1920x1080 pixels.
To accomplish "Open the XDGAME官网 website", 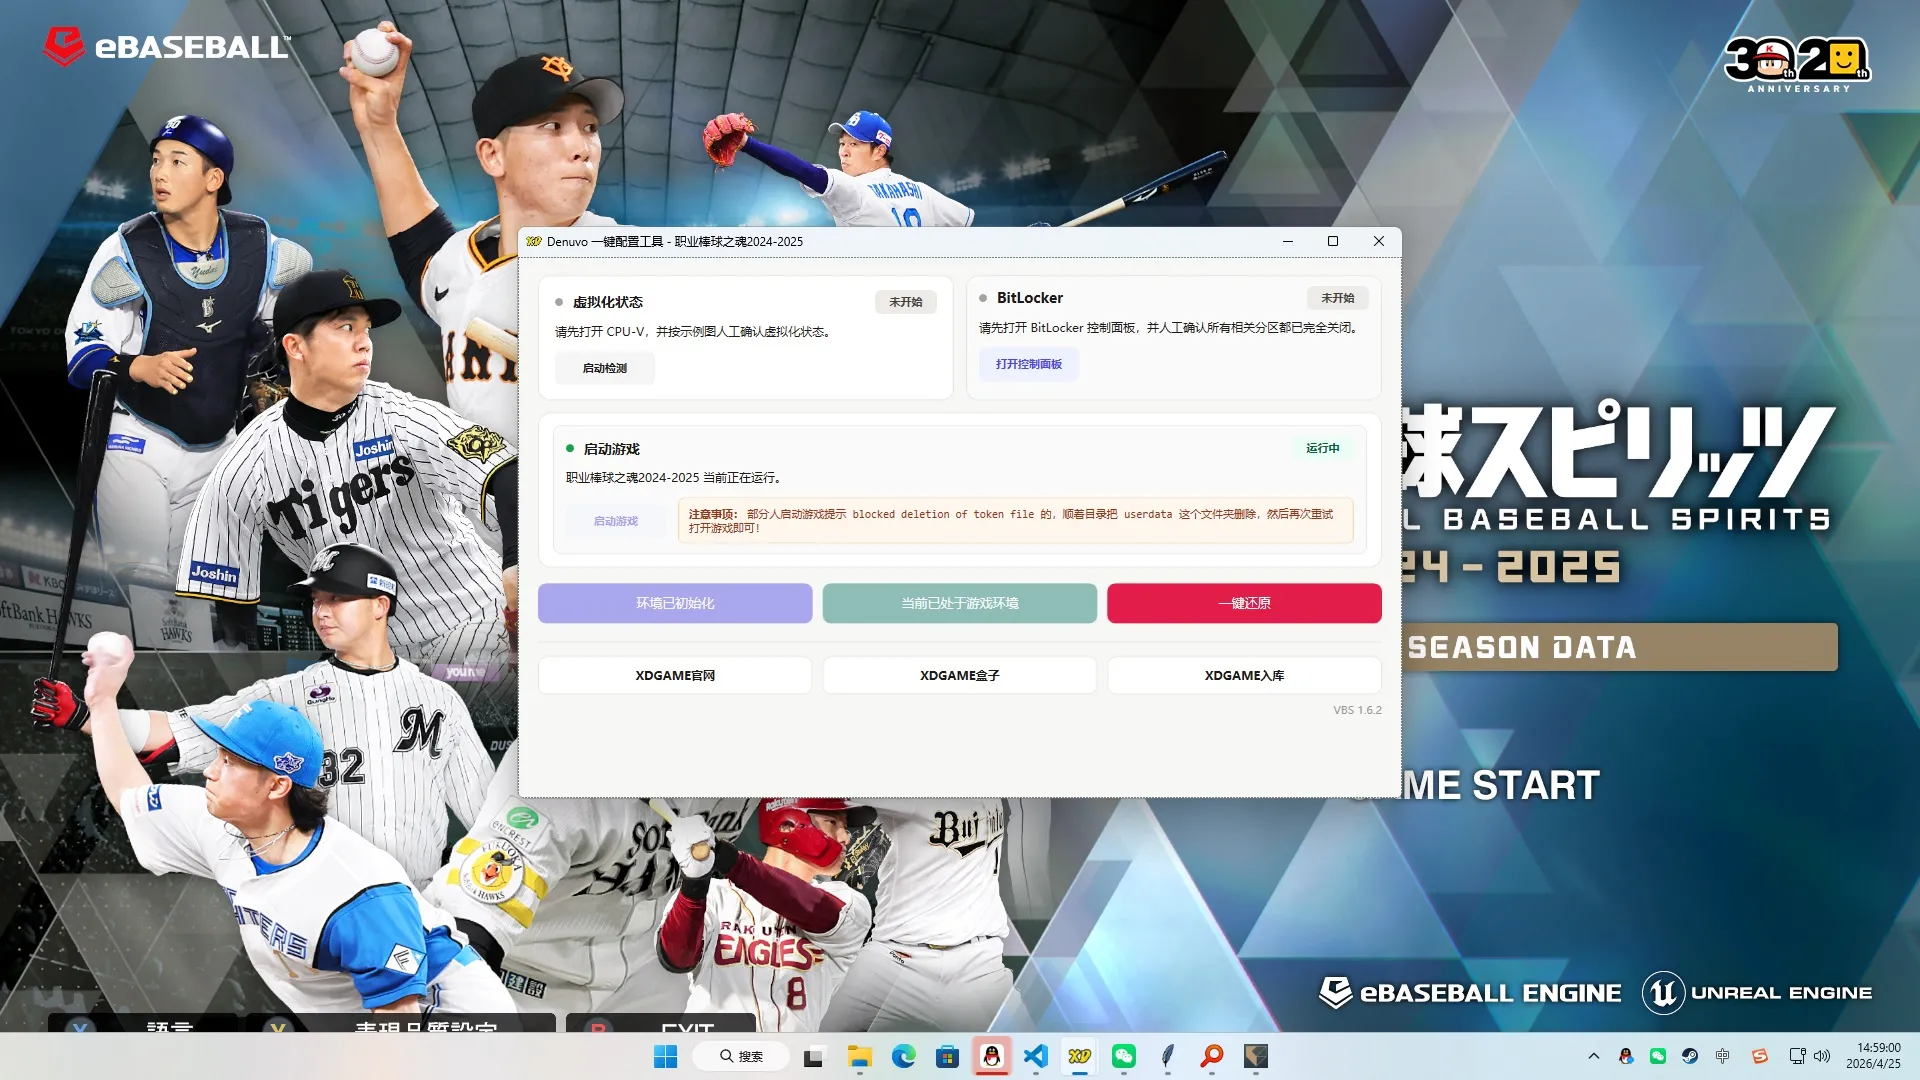I will click(x=674, y=675).
